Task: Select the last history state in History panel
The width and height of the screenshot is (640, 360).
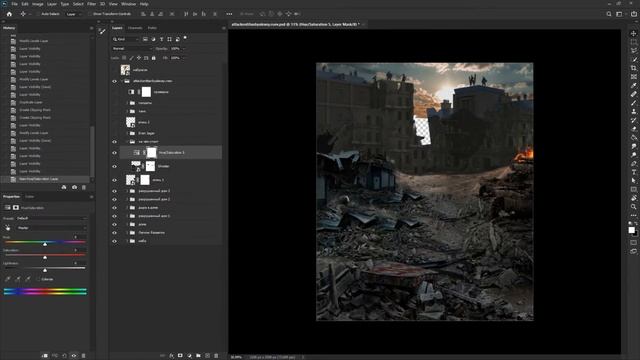Action: (46, 179)
